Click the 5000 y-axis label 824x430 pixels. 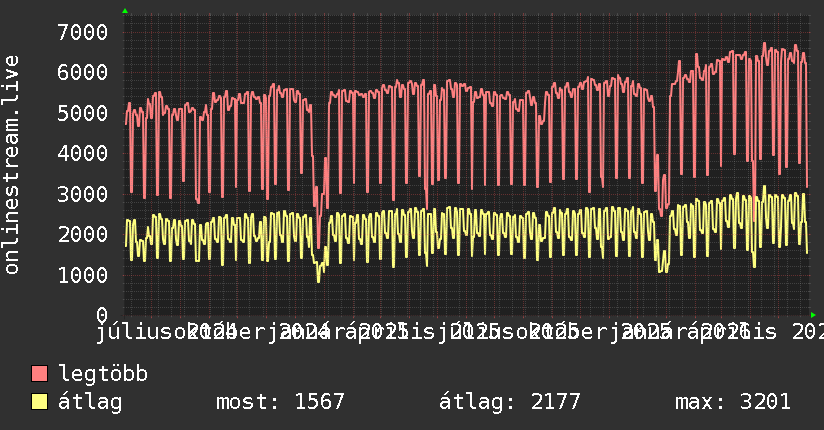point(83,114)
